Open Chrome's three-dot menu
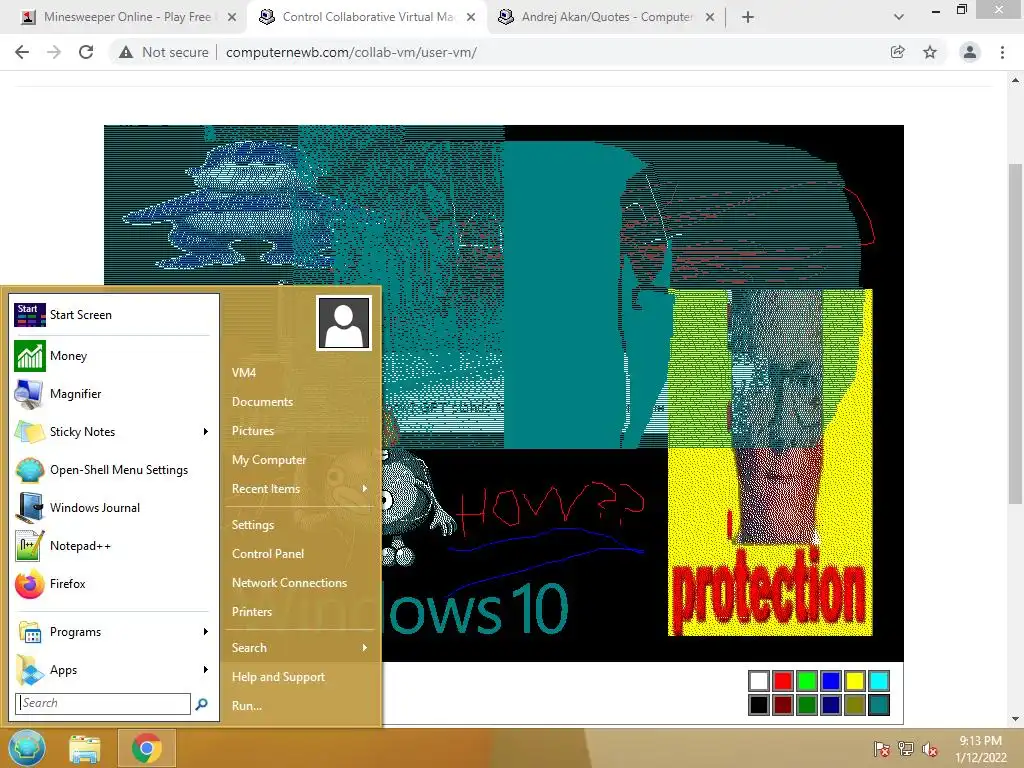The width and height of the screenshot is (1024, 768). click(x=1002, y=52)
